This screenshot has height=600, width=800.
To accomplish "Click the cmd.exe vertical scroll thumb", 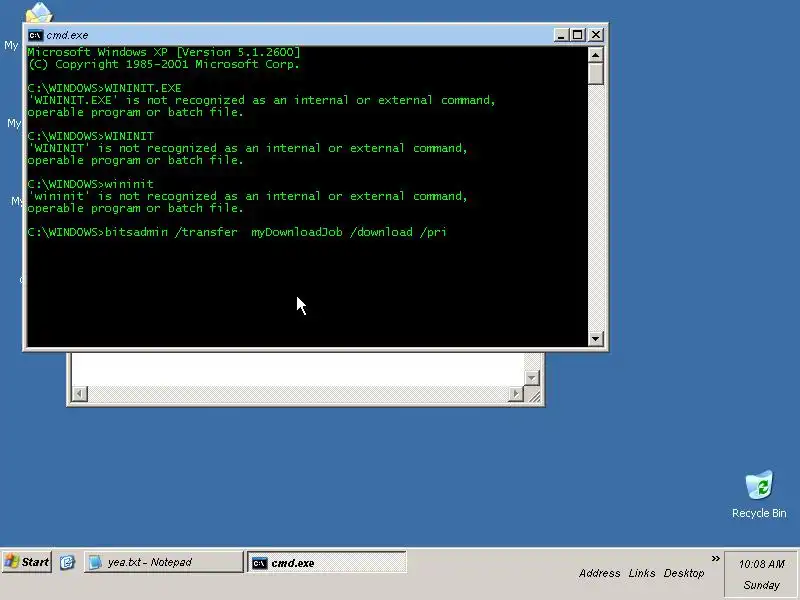I will point(595,73).
